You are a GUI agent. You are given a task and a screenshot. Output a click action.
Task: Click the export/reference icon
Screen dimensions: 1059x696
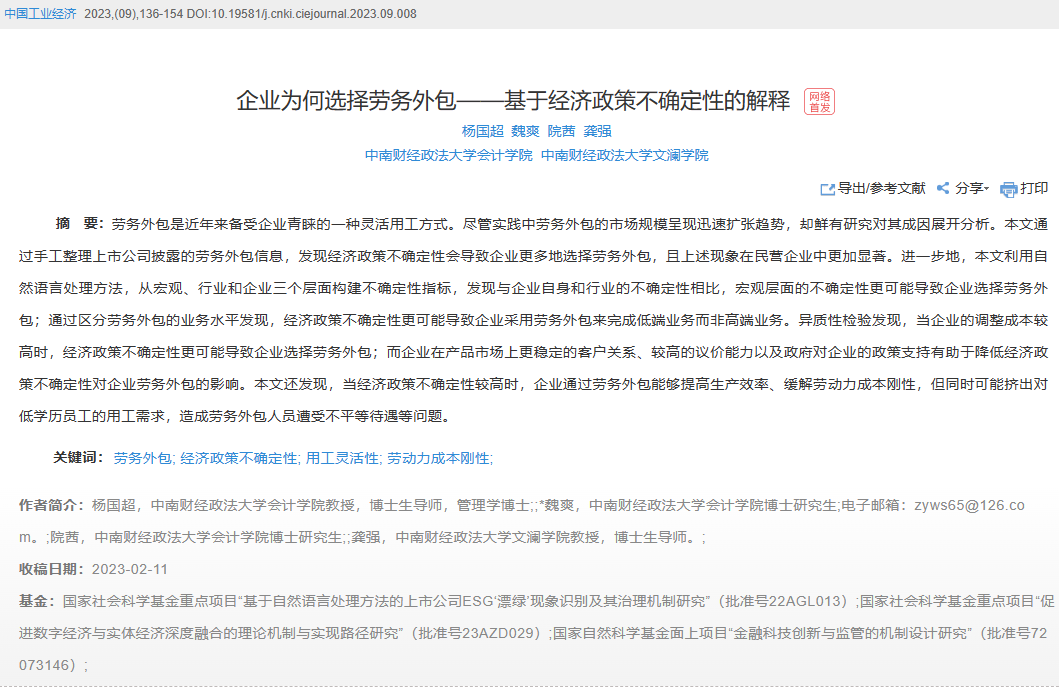coord(827,189)
